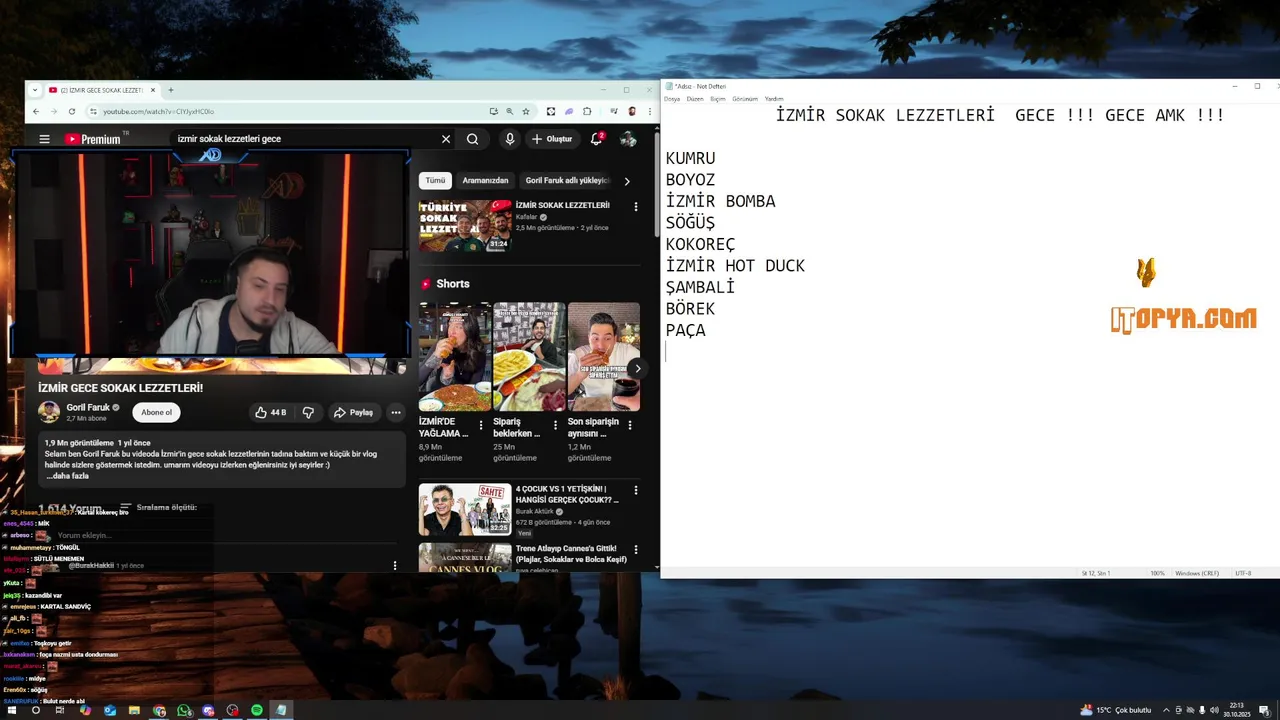Click the Goril Faruk channel name

pos(88,408)
